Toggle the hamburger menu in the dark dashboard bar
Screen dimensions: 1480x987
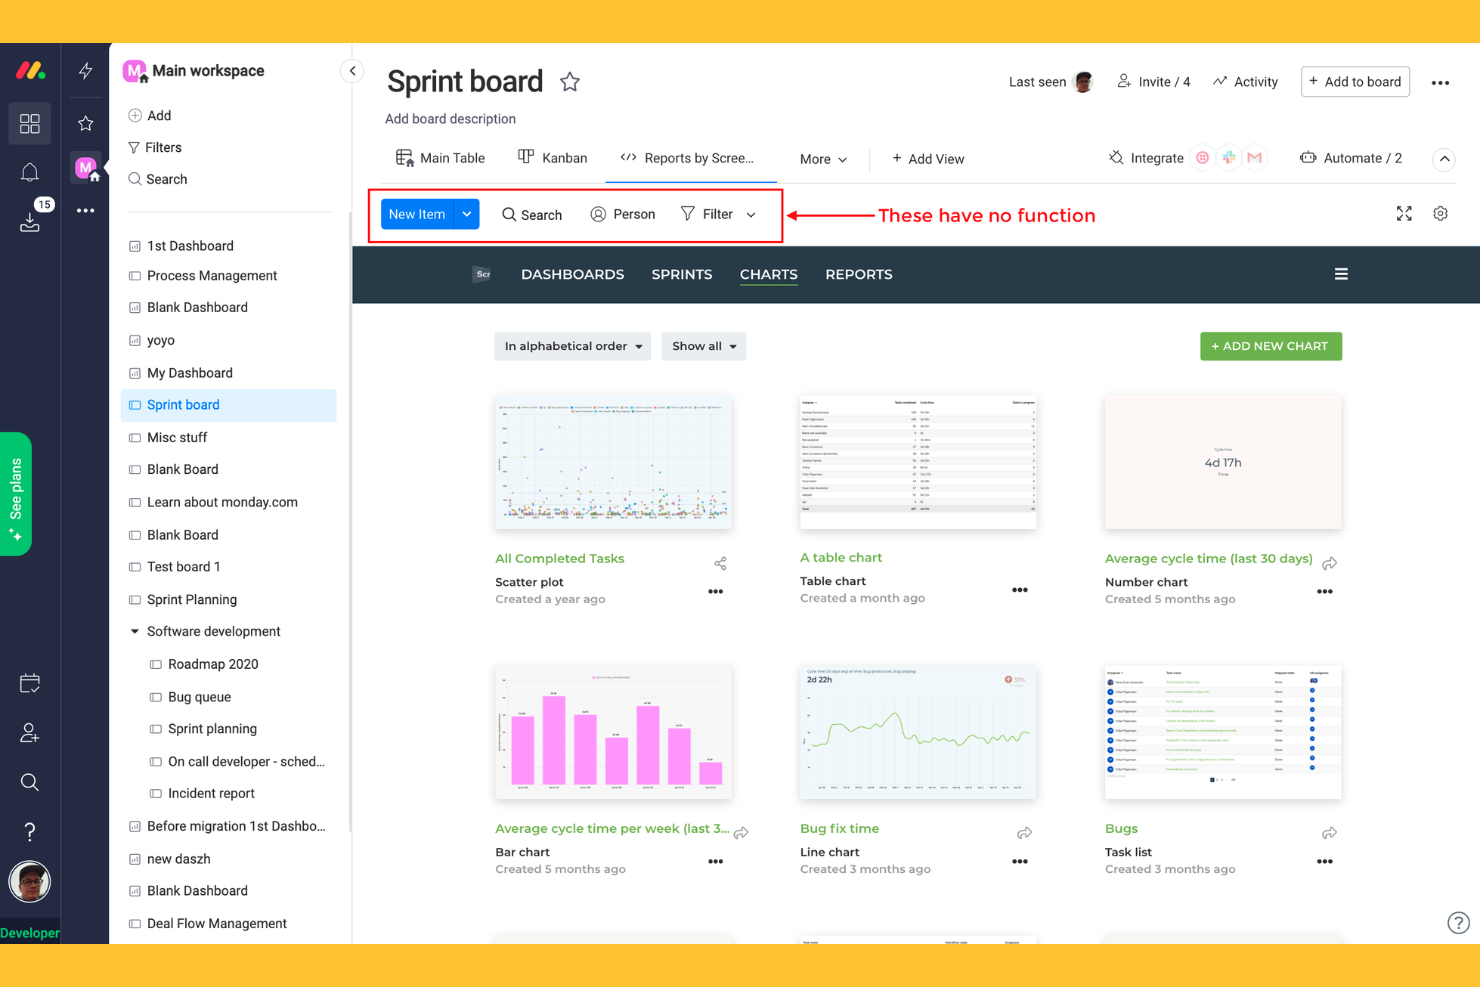[1341, 273]
